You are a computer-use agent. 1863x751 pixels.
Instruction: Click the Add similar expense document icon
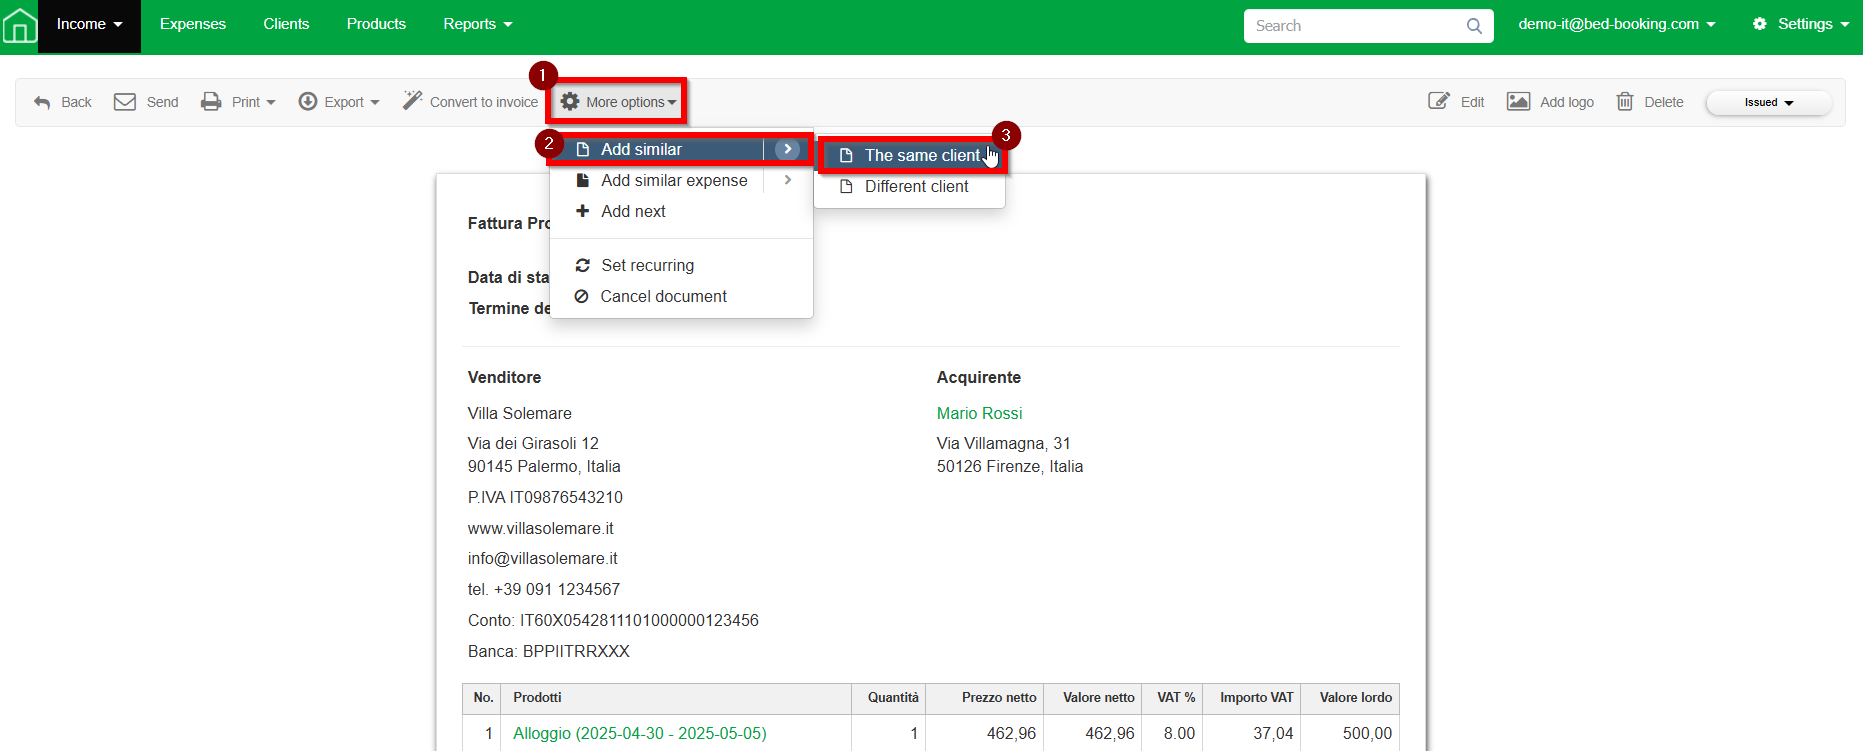tap(583, 180)
